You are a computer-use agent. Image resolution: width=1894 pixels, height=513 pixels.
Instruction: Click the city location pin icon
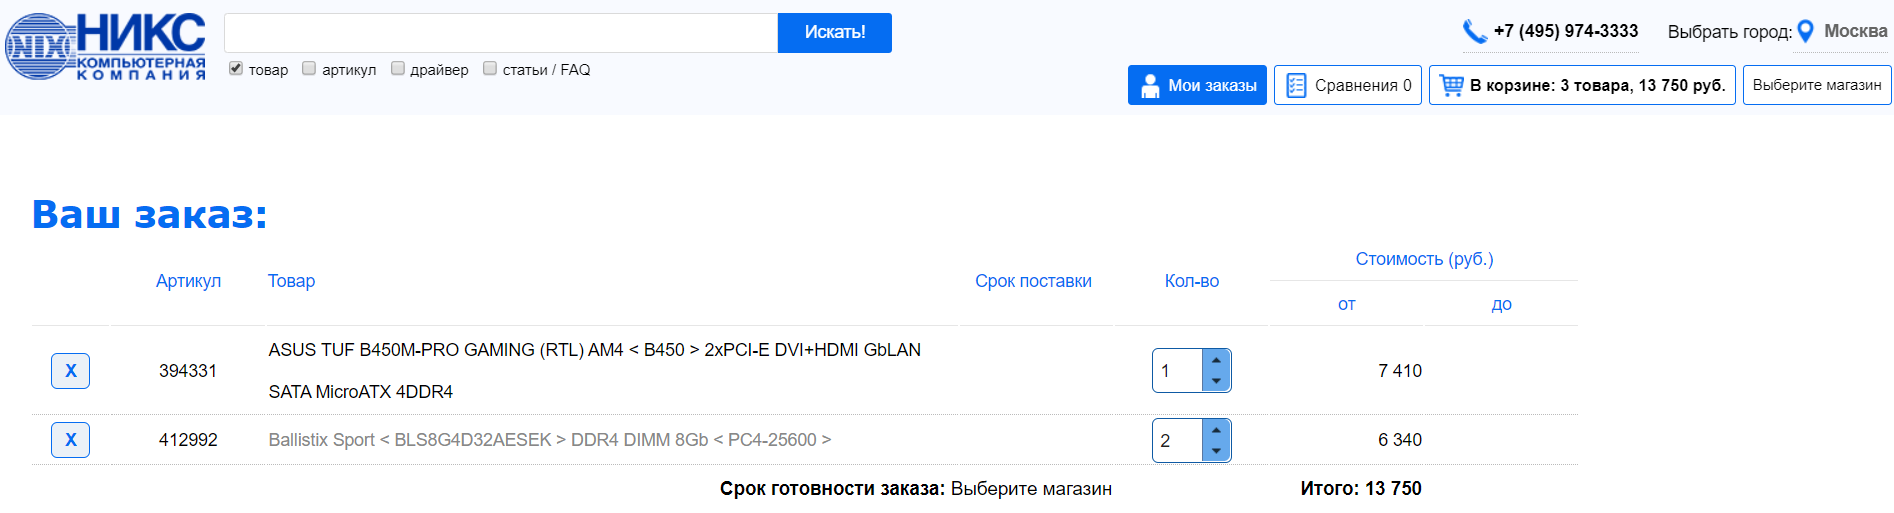pyautogui.click(x=1805, y=32)
